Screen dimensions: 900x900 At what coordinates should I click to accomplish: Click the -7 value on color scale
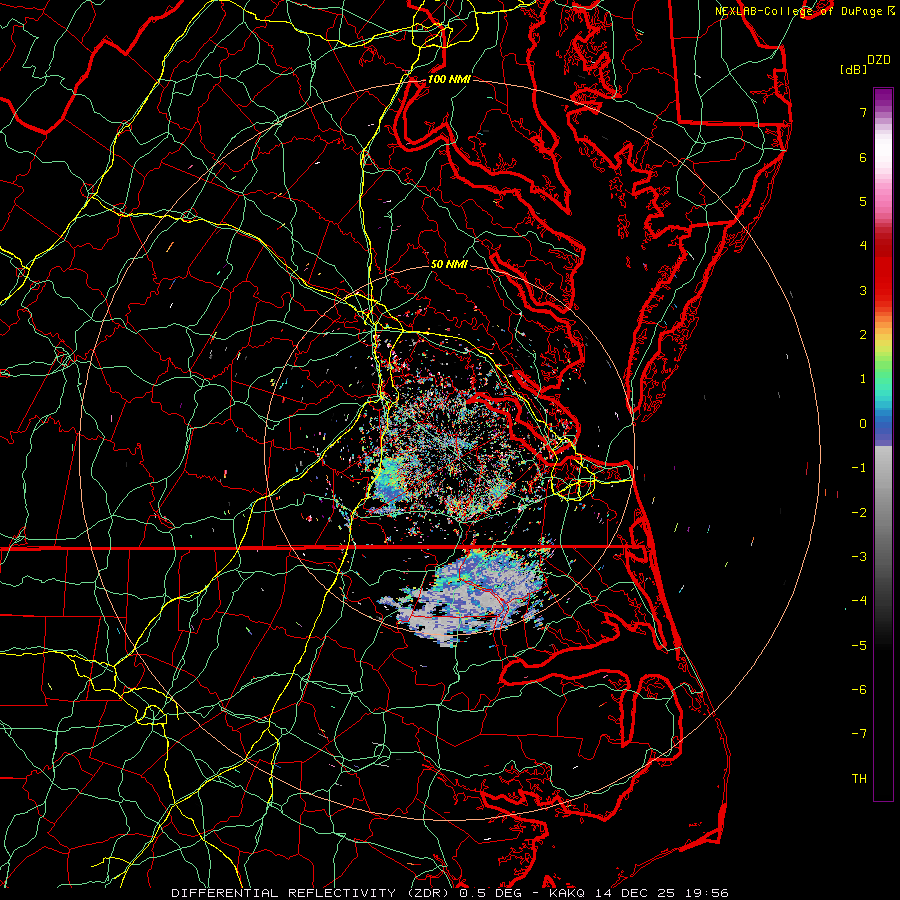pos(859,734)
